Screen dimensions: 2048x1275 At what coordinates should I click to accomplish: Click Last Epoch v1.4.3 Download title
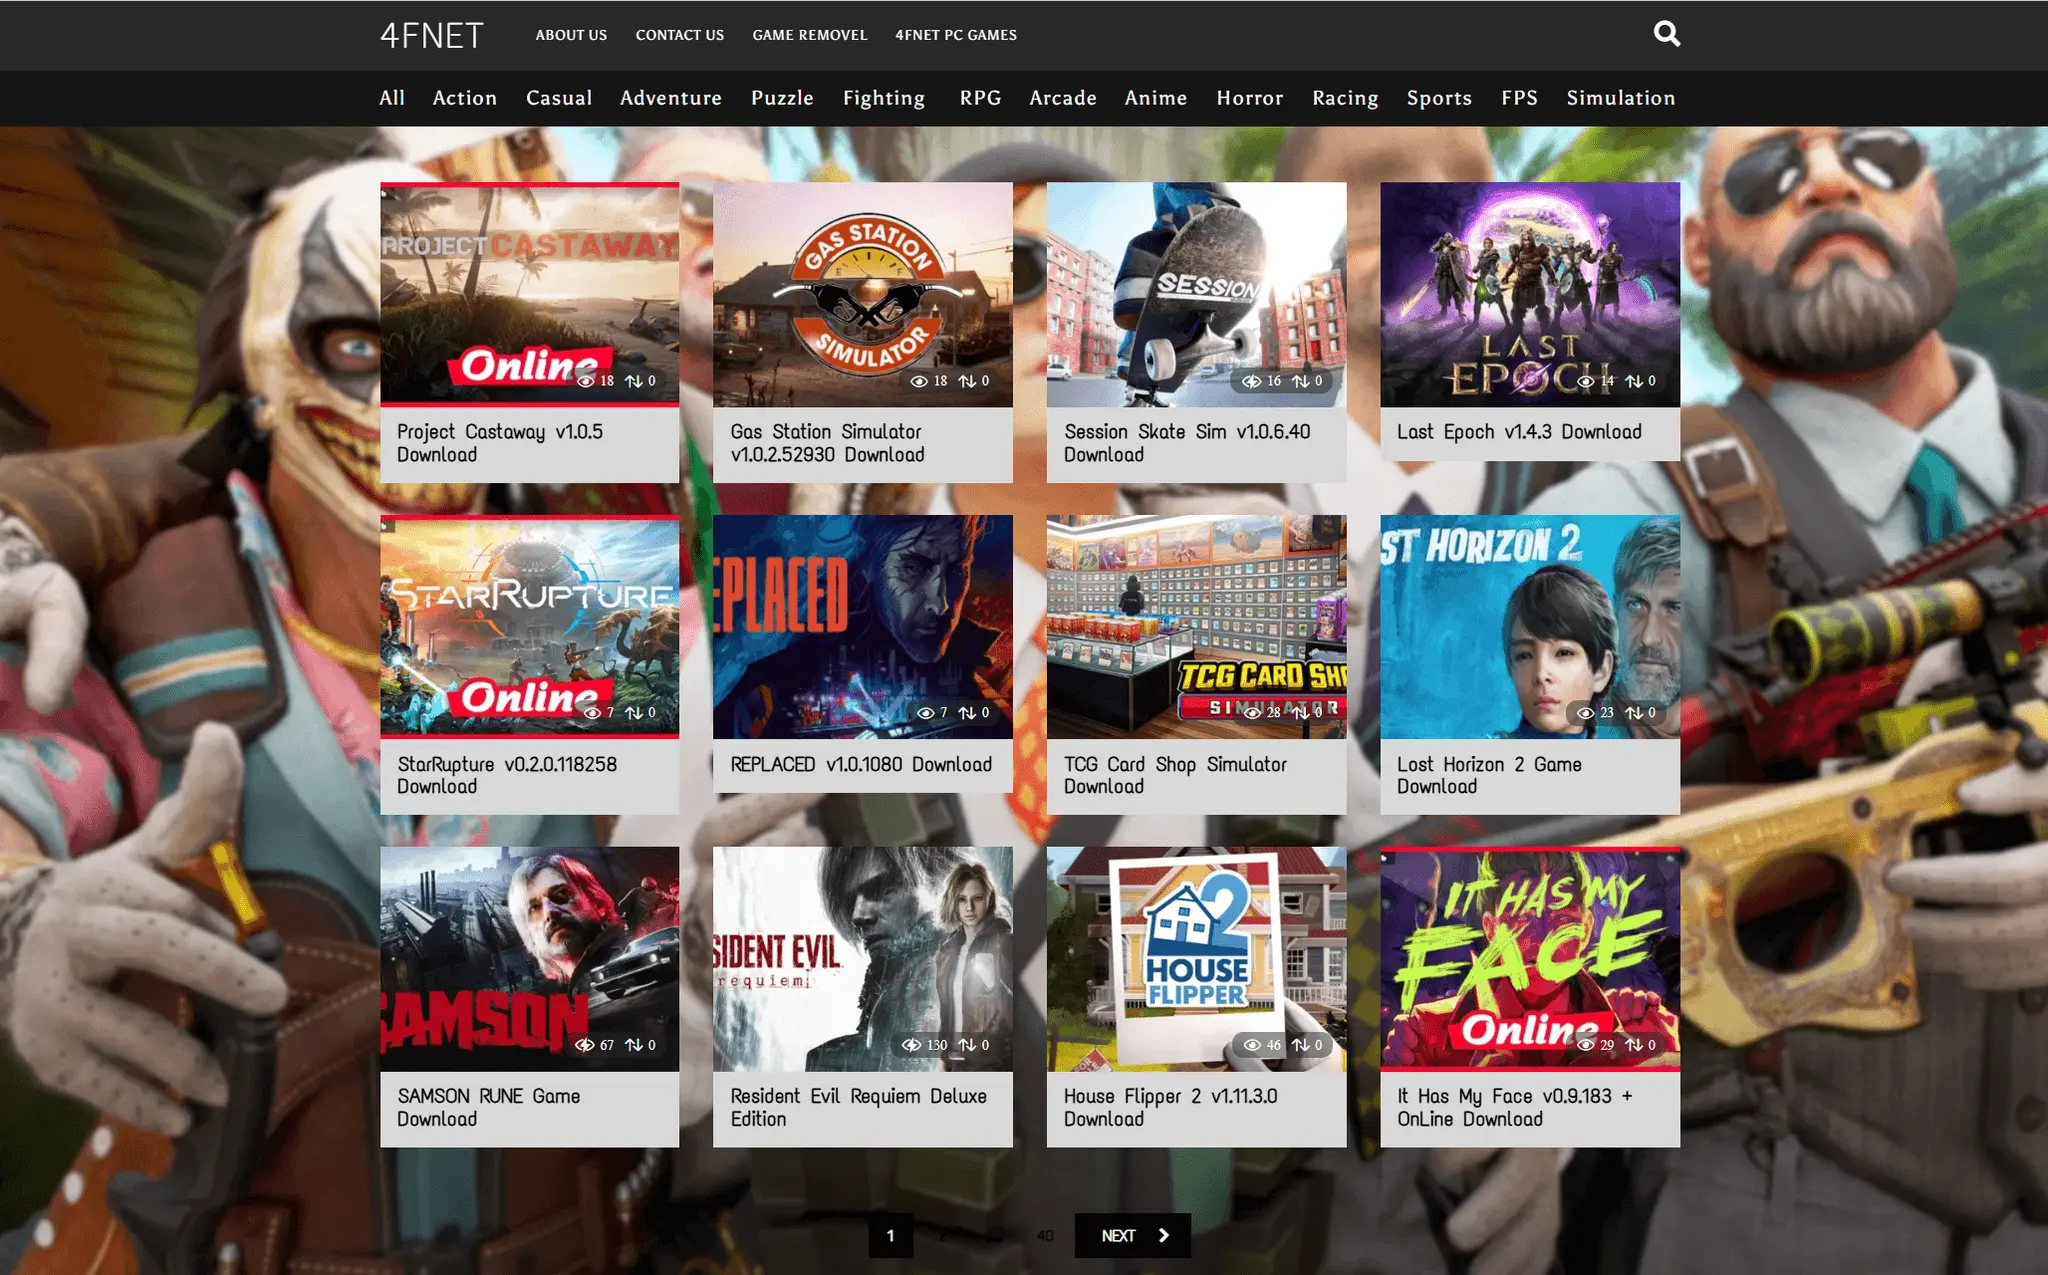[1519, 432]
